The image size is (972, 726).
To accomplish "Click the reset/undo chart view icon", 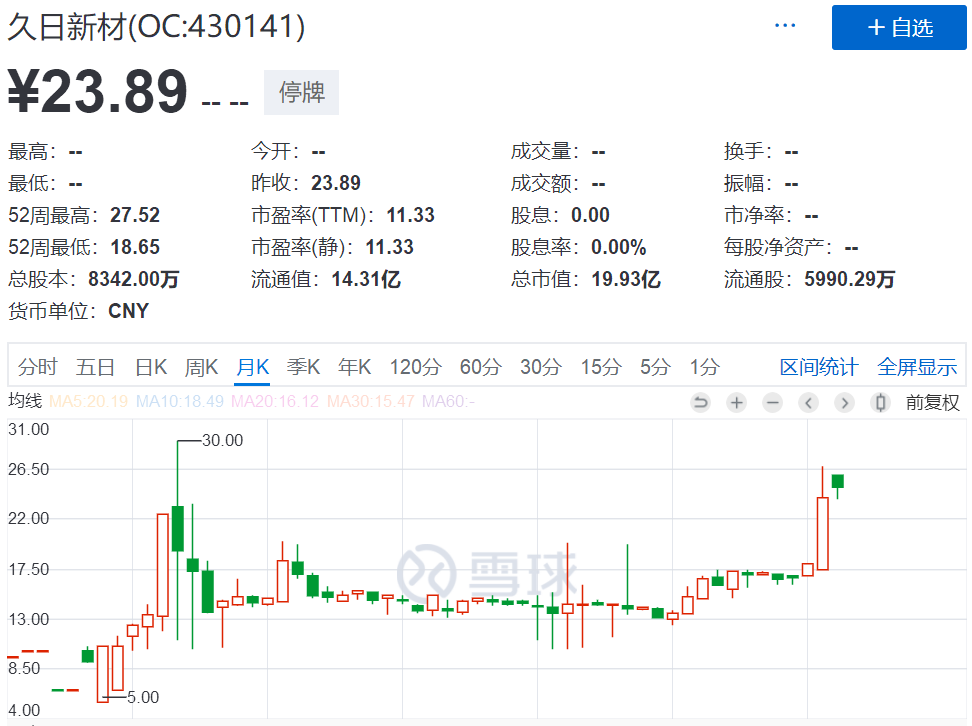I will tap(700, 403).
